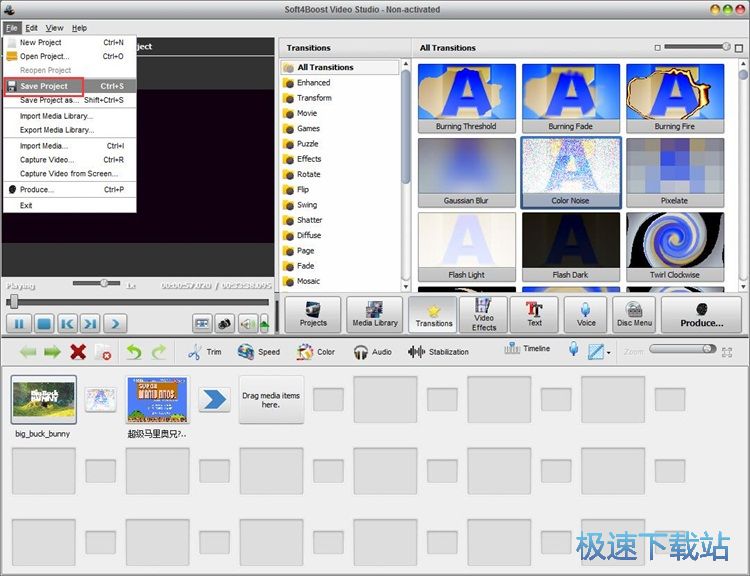
Task: Choose Open Project... menu entry
Action: [70, 56]
